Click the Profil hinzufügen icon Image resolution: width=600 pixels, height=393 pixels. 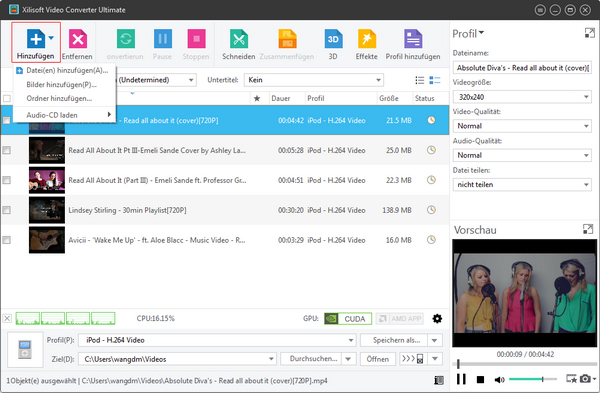413,39
